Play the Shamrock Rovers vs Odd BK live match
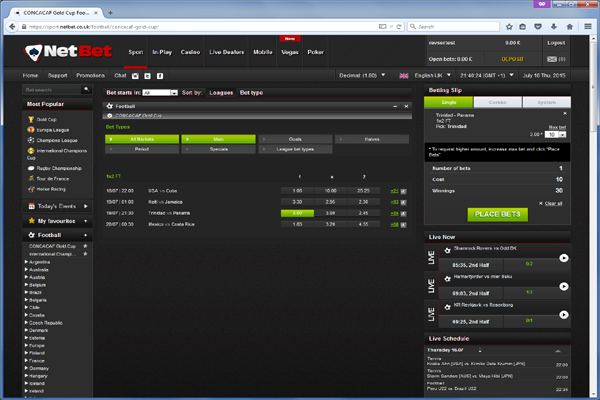 [x=564, y=258]
